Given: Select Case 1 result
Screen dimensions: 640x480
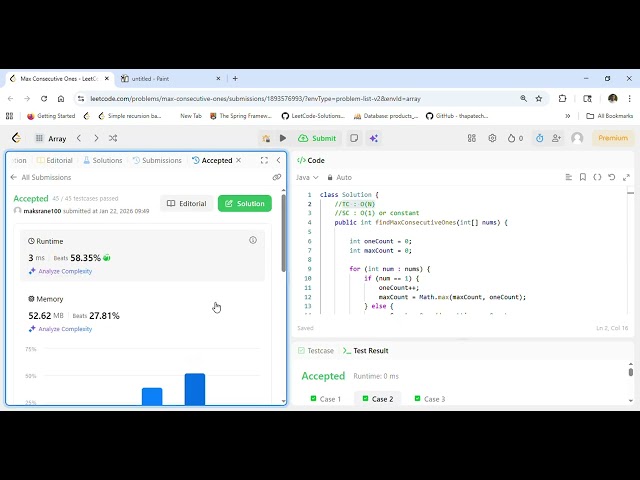Looking at the screenshot, I should (326, 399).
